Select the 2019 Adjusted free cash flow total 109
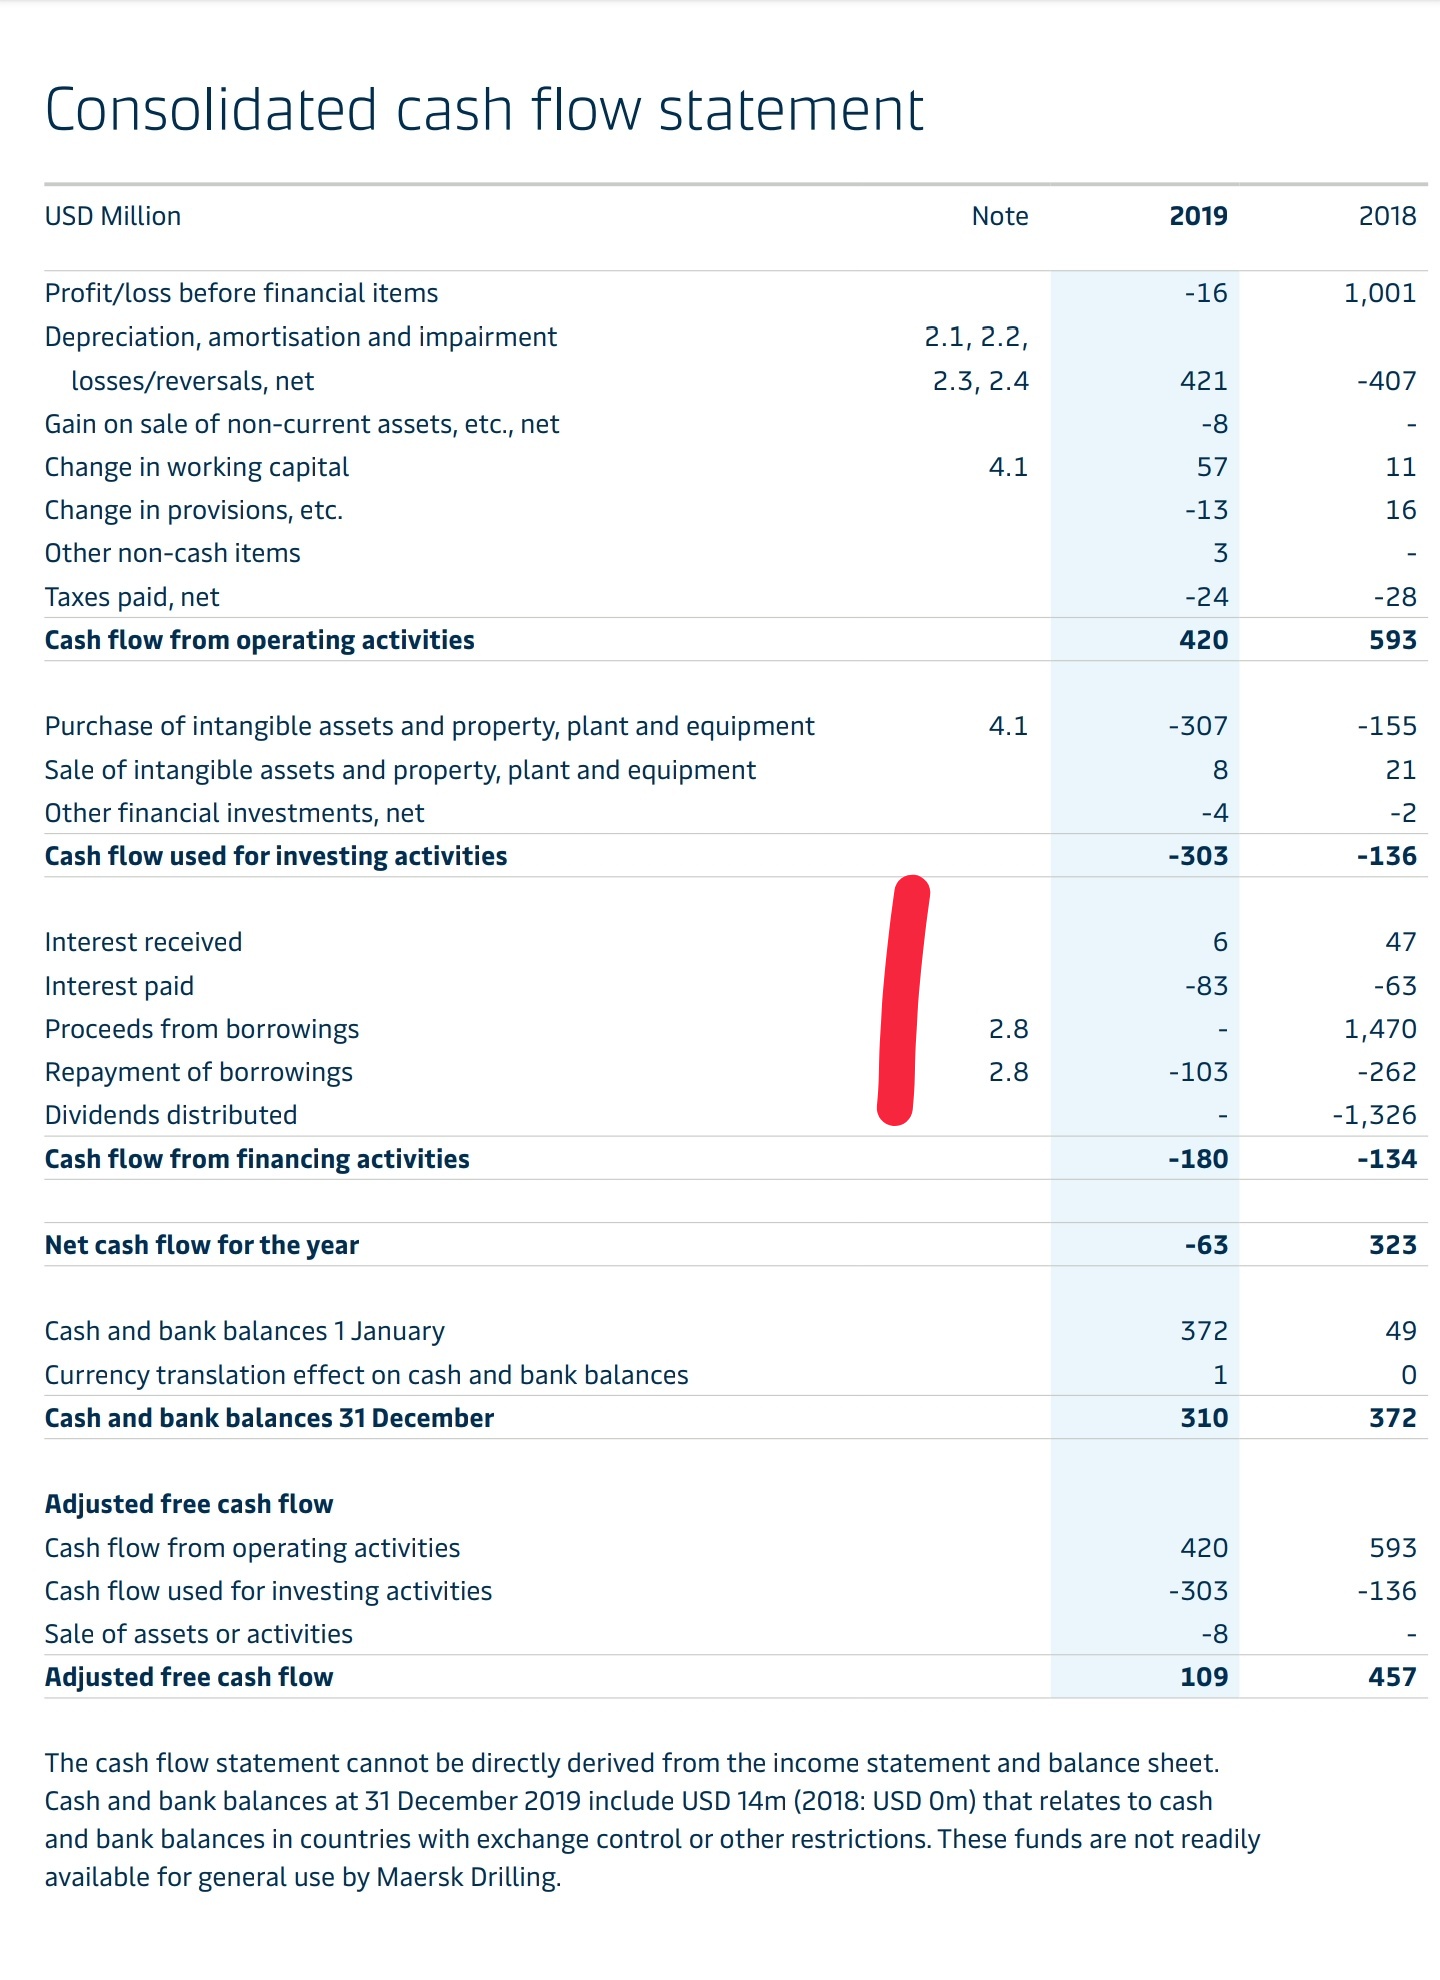The width and height of the screenshot is (1440, 1980). pyautogui.click(x=1203, y=1677)
